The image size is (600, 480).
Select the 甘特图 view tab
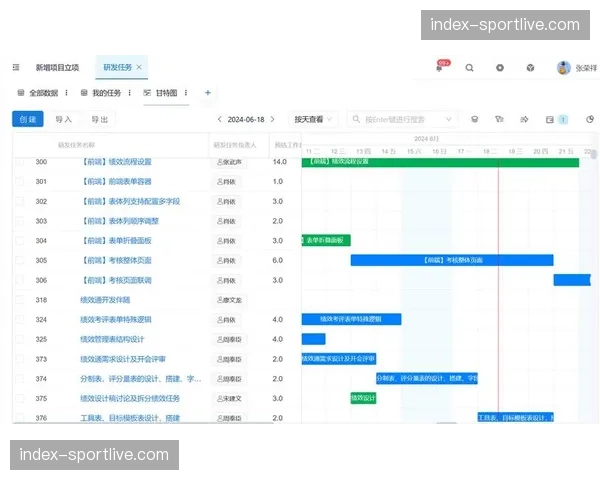coord(166,93)
